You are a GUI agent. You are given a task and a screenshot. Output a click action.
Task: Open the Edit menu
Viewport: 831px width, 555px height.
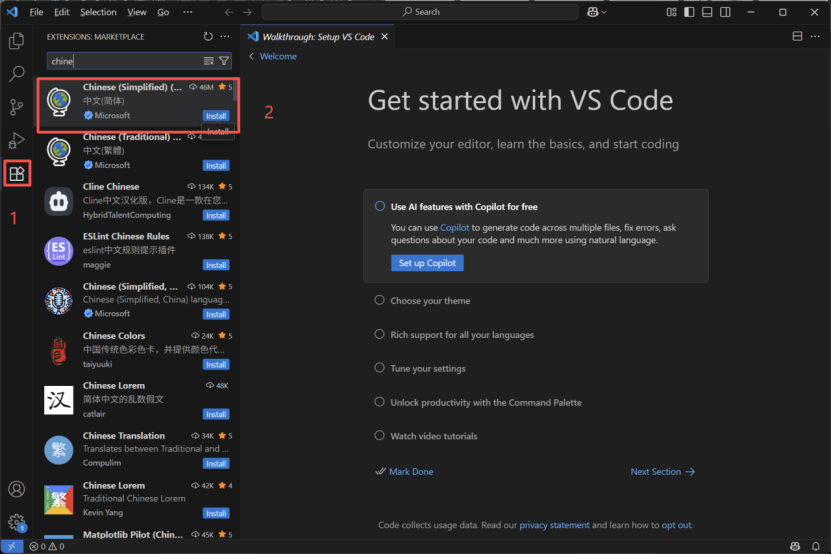click(x=61, y=12)
